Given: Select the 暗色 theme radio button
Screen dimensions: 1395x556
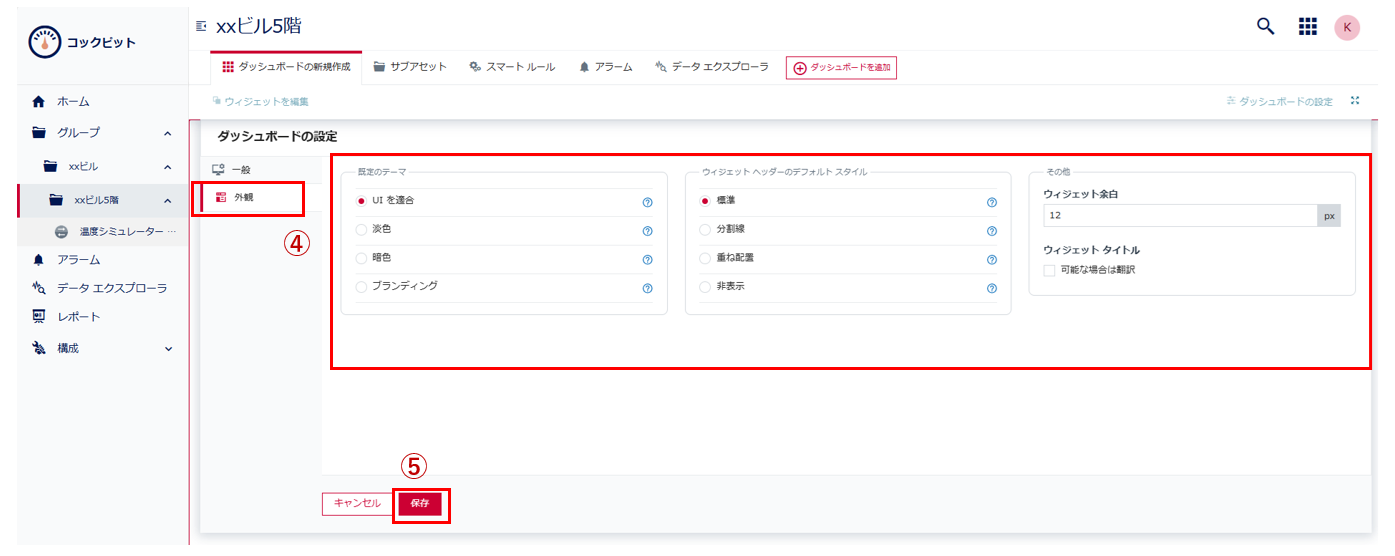Looking at the screenshot, I should point(362,258).
